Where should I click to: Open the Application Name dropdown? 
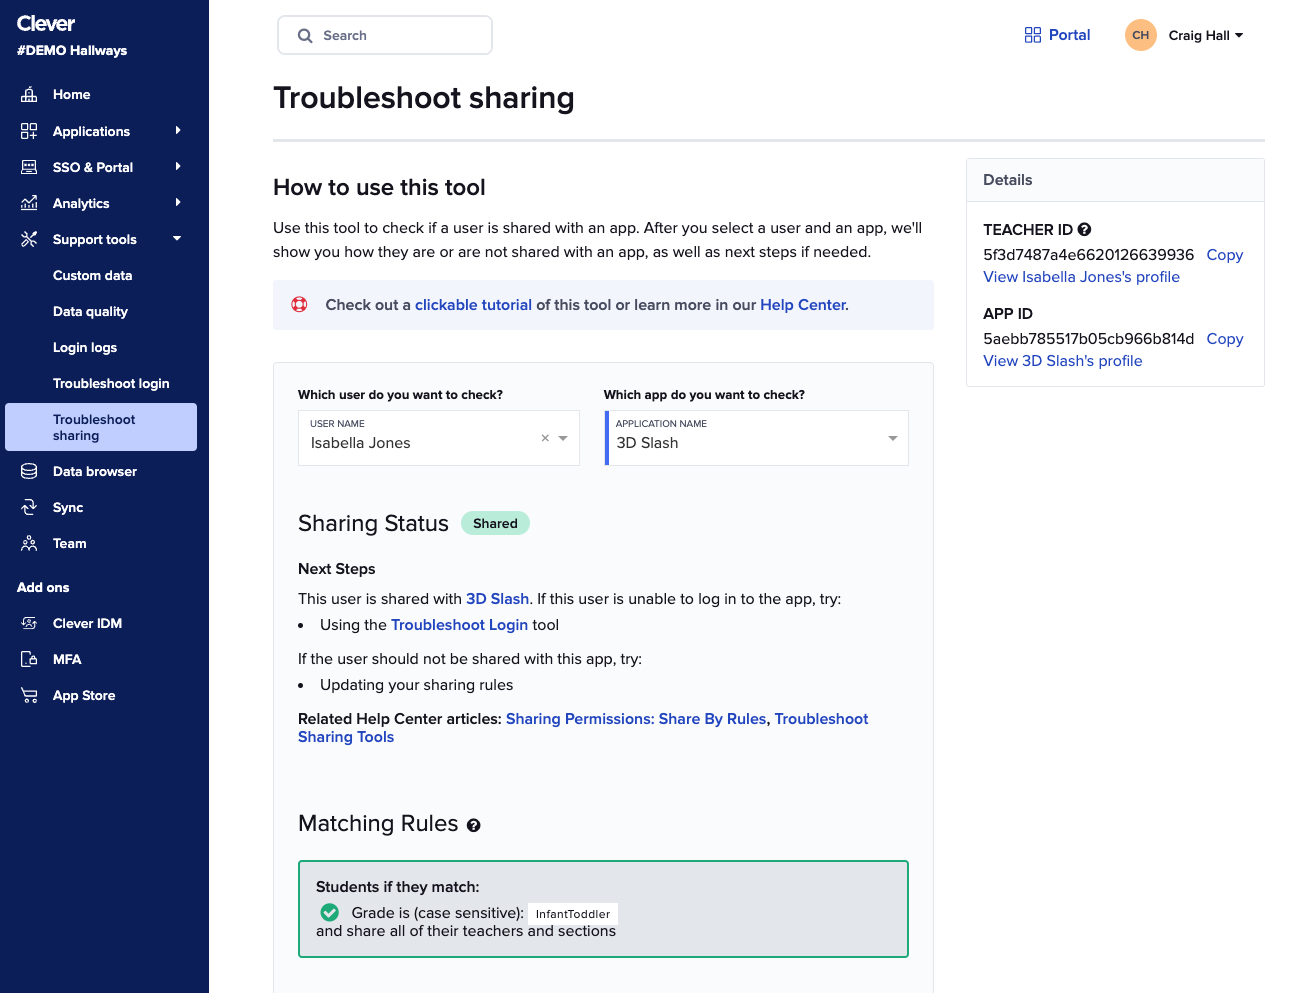[x=892, y=438]
